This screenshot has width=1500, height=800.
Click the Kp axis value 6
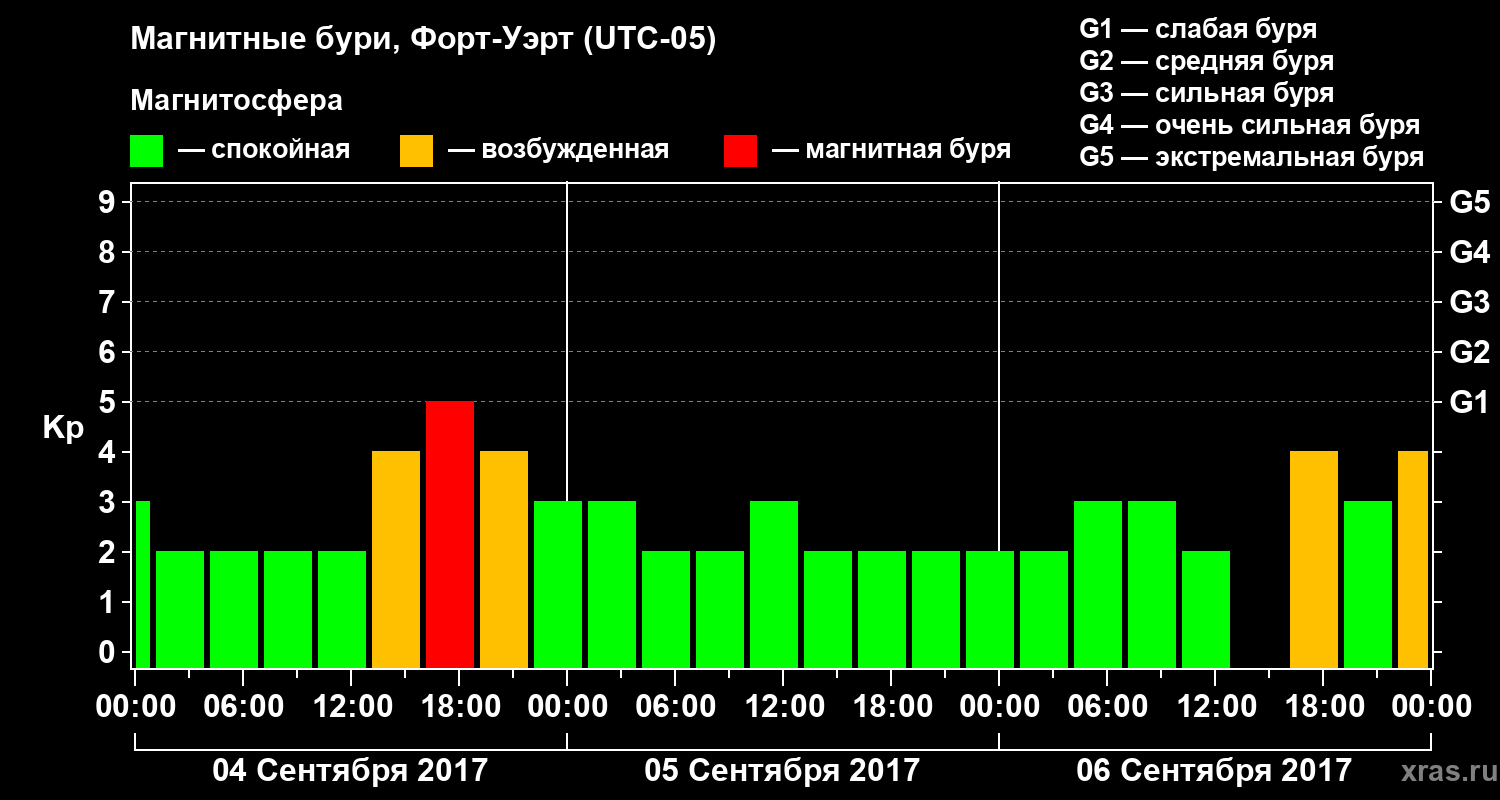(x=109, y=352)
